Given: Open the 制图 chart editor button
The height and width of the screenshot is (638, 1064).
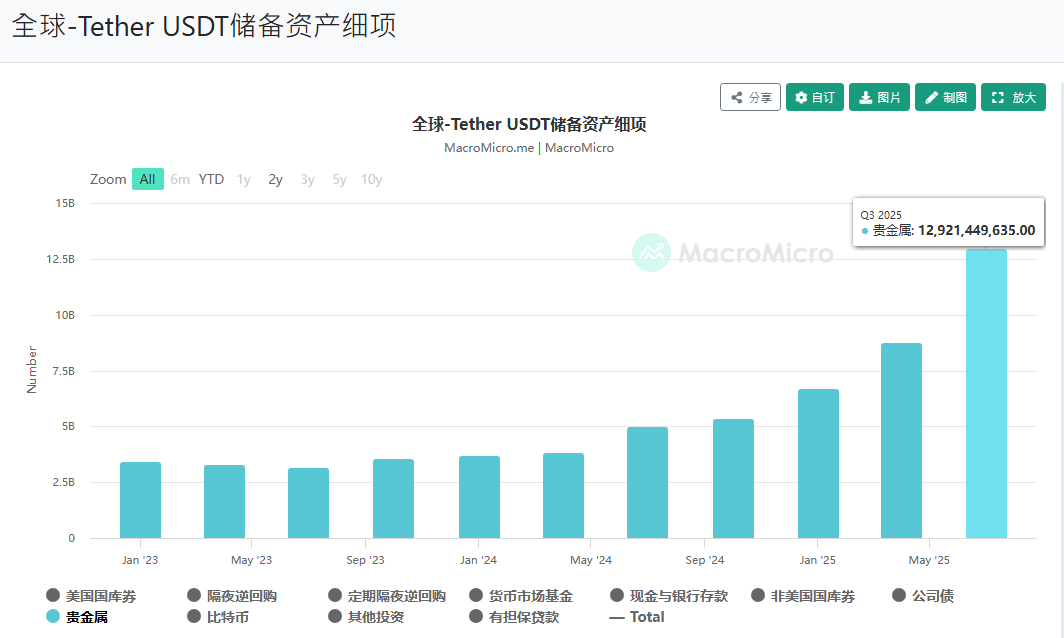Looking at the screenshot, I should pyautogui.click(x=945, y=97).
